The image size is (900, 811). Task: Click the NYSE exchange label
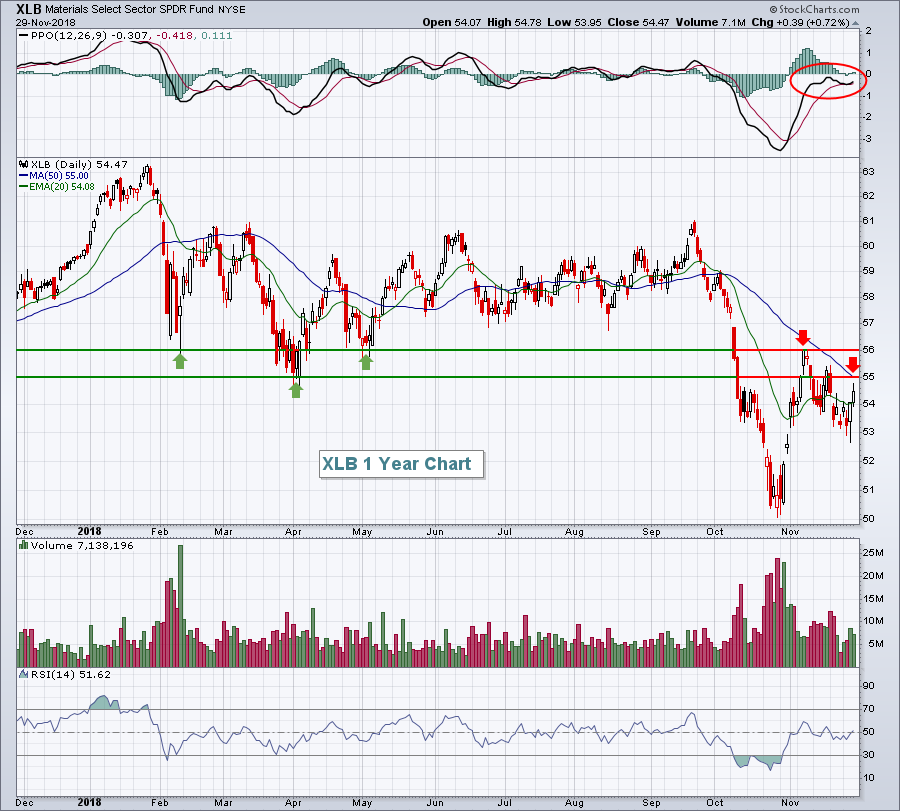click(232, 10)
